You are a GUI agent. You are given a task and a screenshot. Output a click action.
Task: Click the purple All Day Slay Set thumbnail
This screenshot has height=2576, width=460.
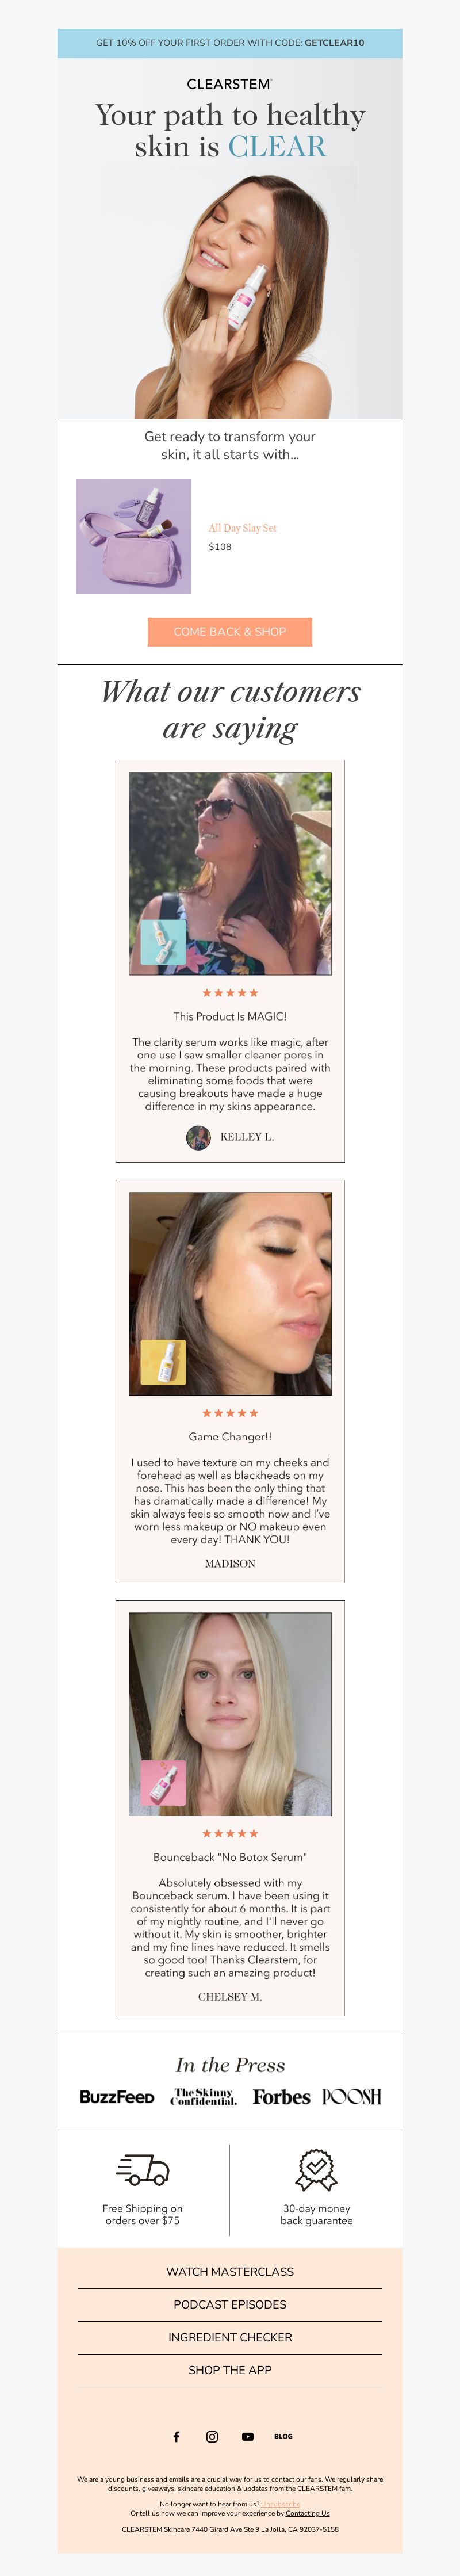tap(133, 536)
